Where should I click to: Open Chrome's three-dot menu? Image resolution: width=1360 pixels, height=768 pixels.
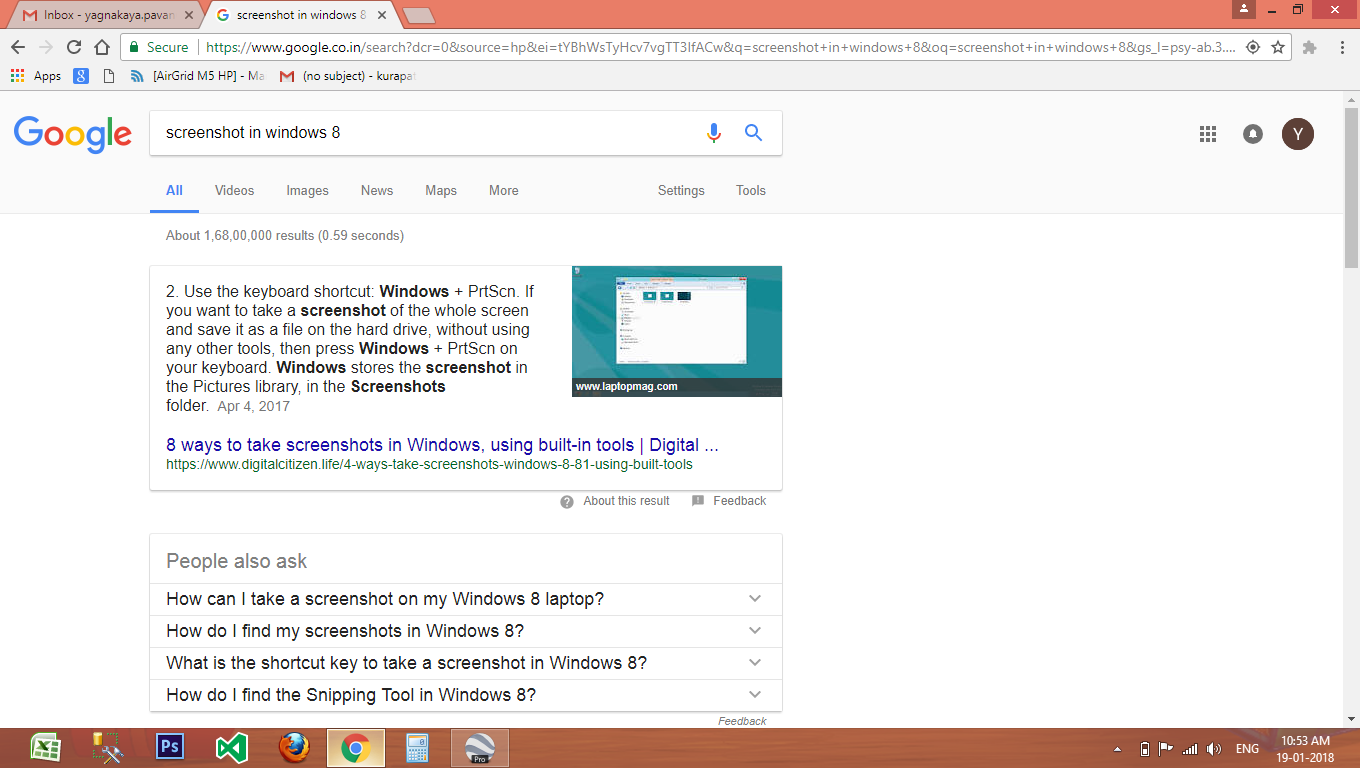tap(1341, 47)
